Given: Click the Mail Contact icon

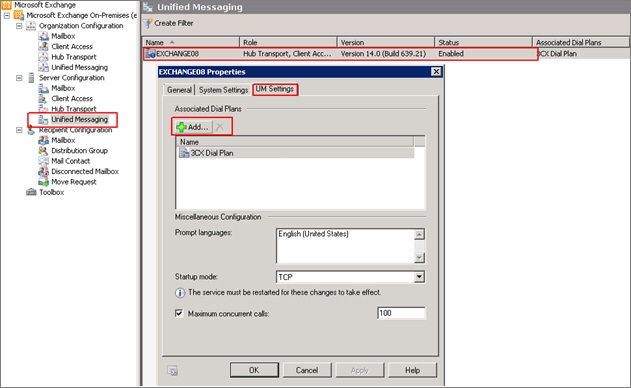Looking at the screenshot, I should (x=43, y=161).
